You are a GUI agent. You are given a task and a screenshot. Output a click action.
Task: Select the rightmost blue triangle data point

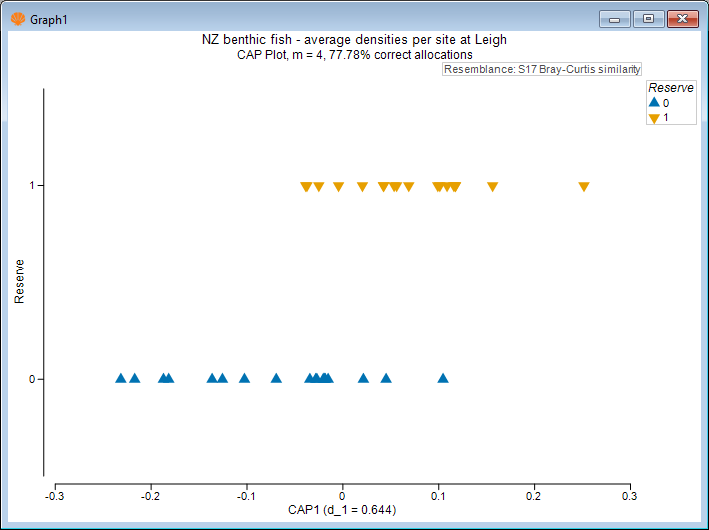coord(443,378)
